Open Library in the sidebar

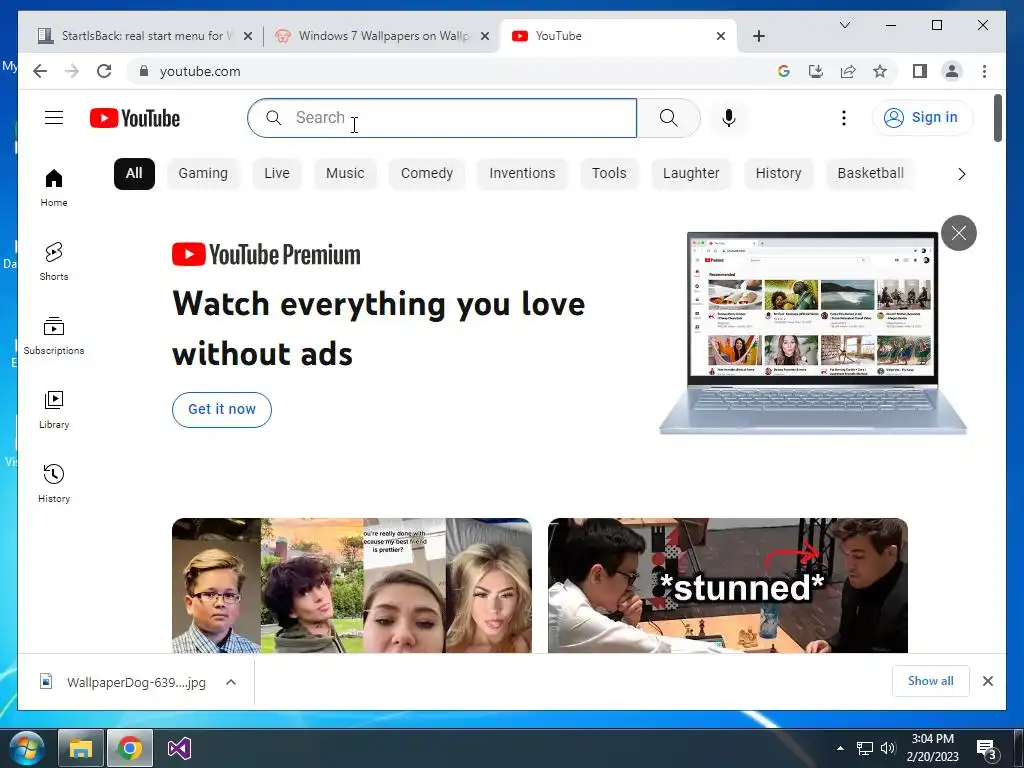[x=54, y=410]
